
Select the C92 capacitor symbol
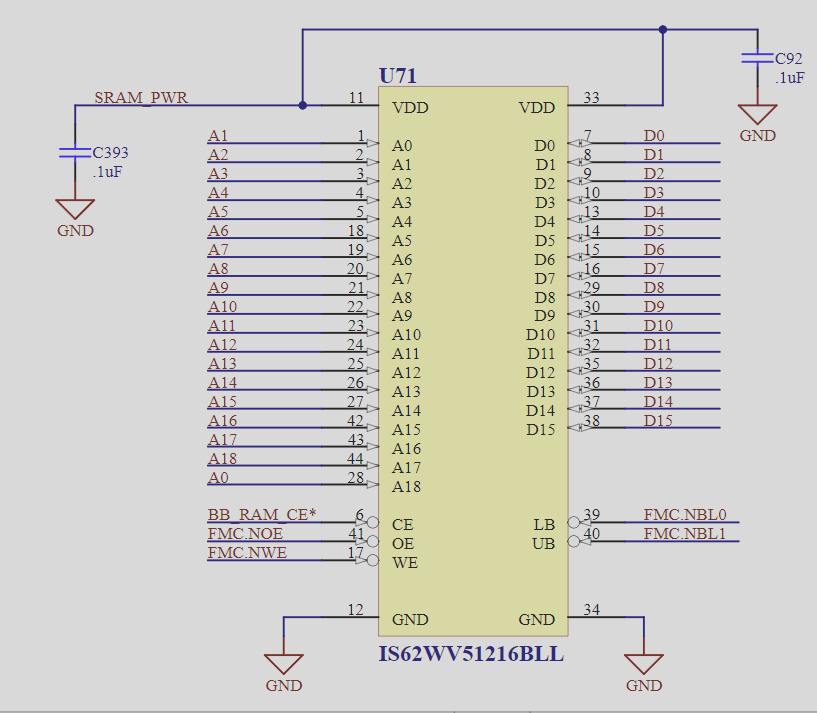point(755,60)
